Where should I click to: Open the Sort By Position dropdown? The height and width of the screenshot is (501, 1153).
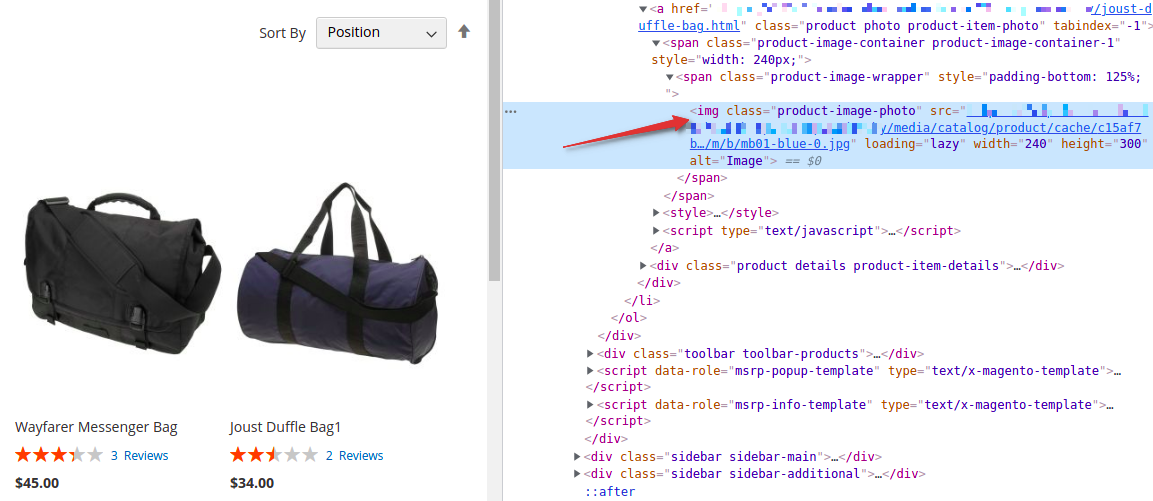(x=381, y=32)
